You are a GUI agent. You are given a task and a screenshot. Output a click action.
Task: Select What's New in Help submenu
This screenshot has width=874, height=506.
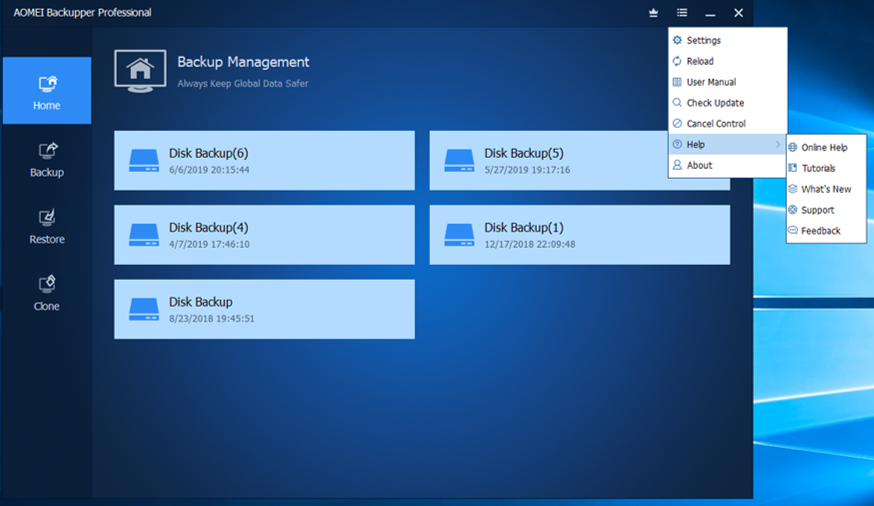(826, 189)
